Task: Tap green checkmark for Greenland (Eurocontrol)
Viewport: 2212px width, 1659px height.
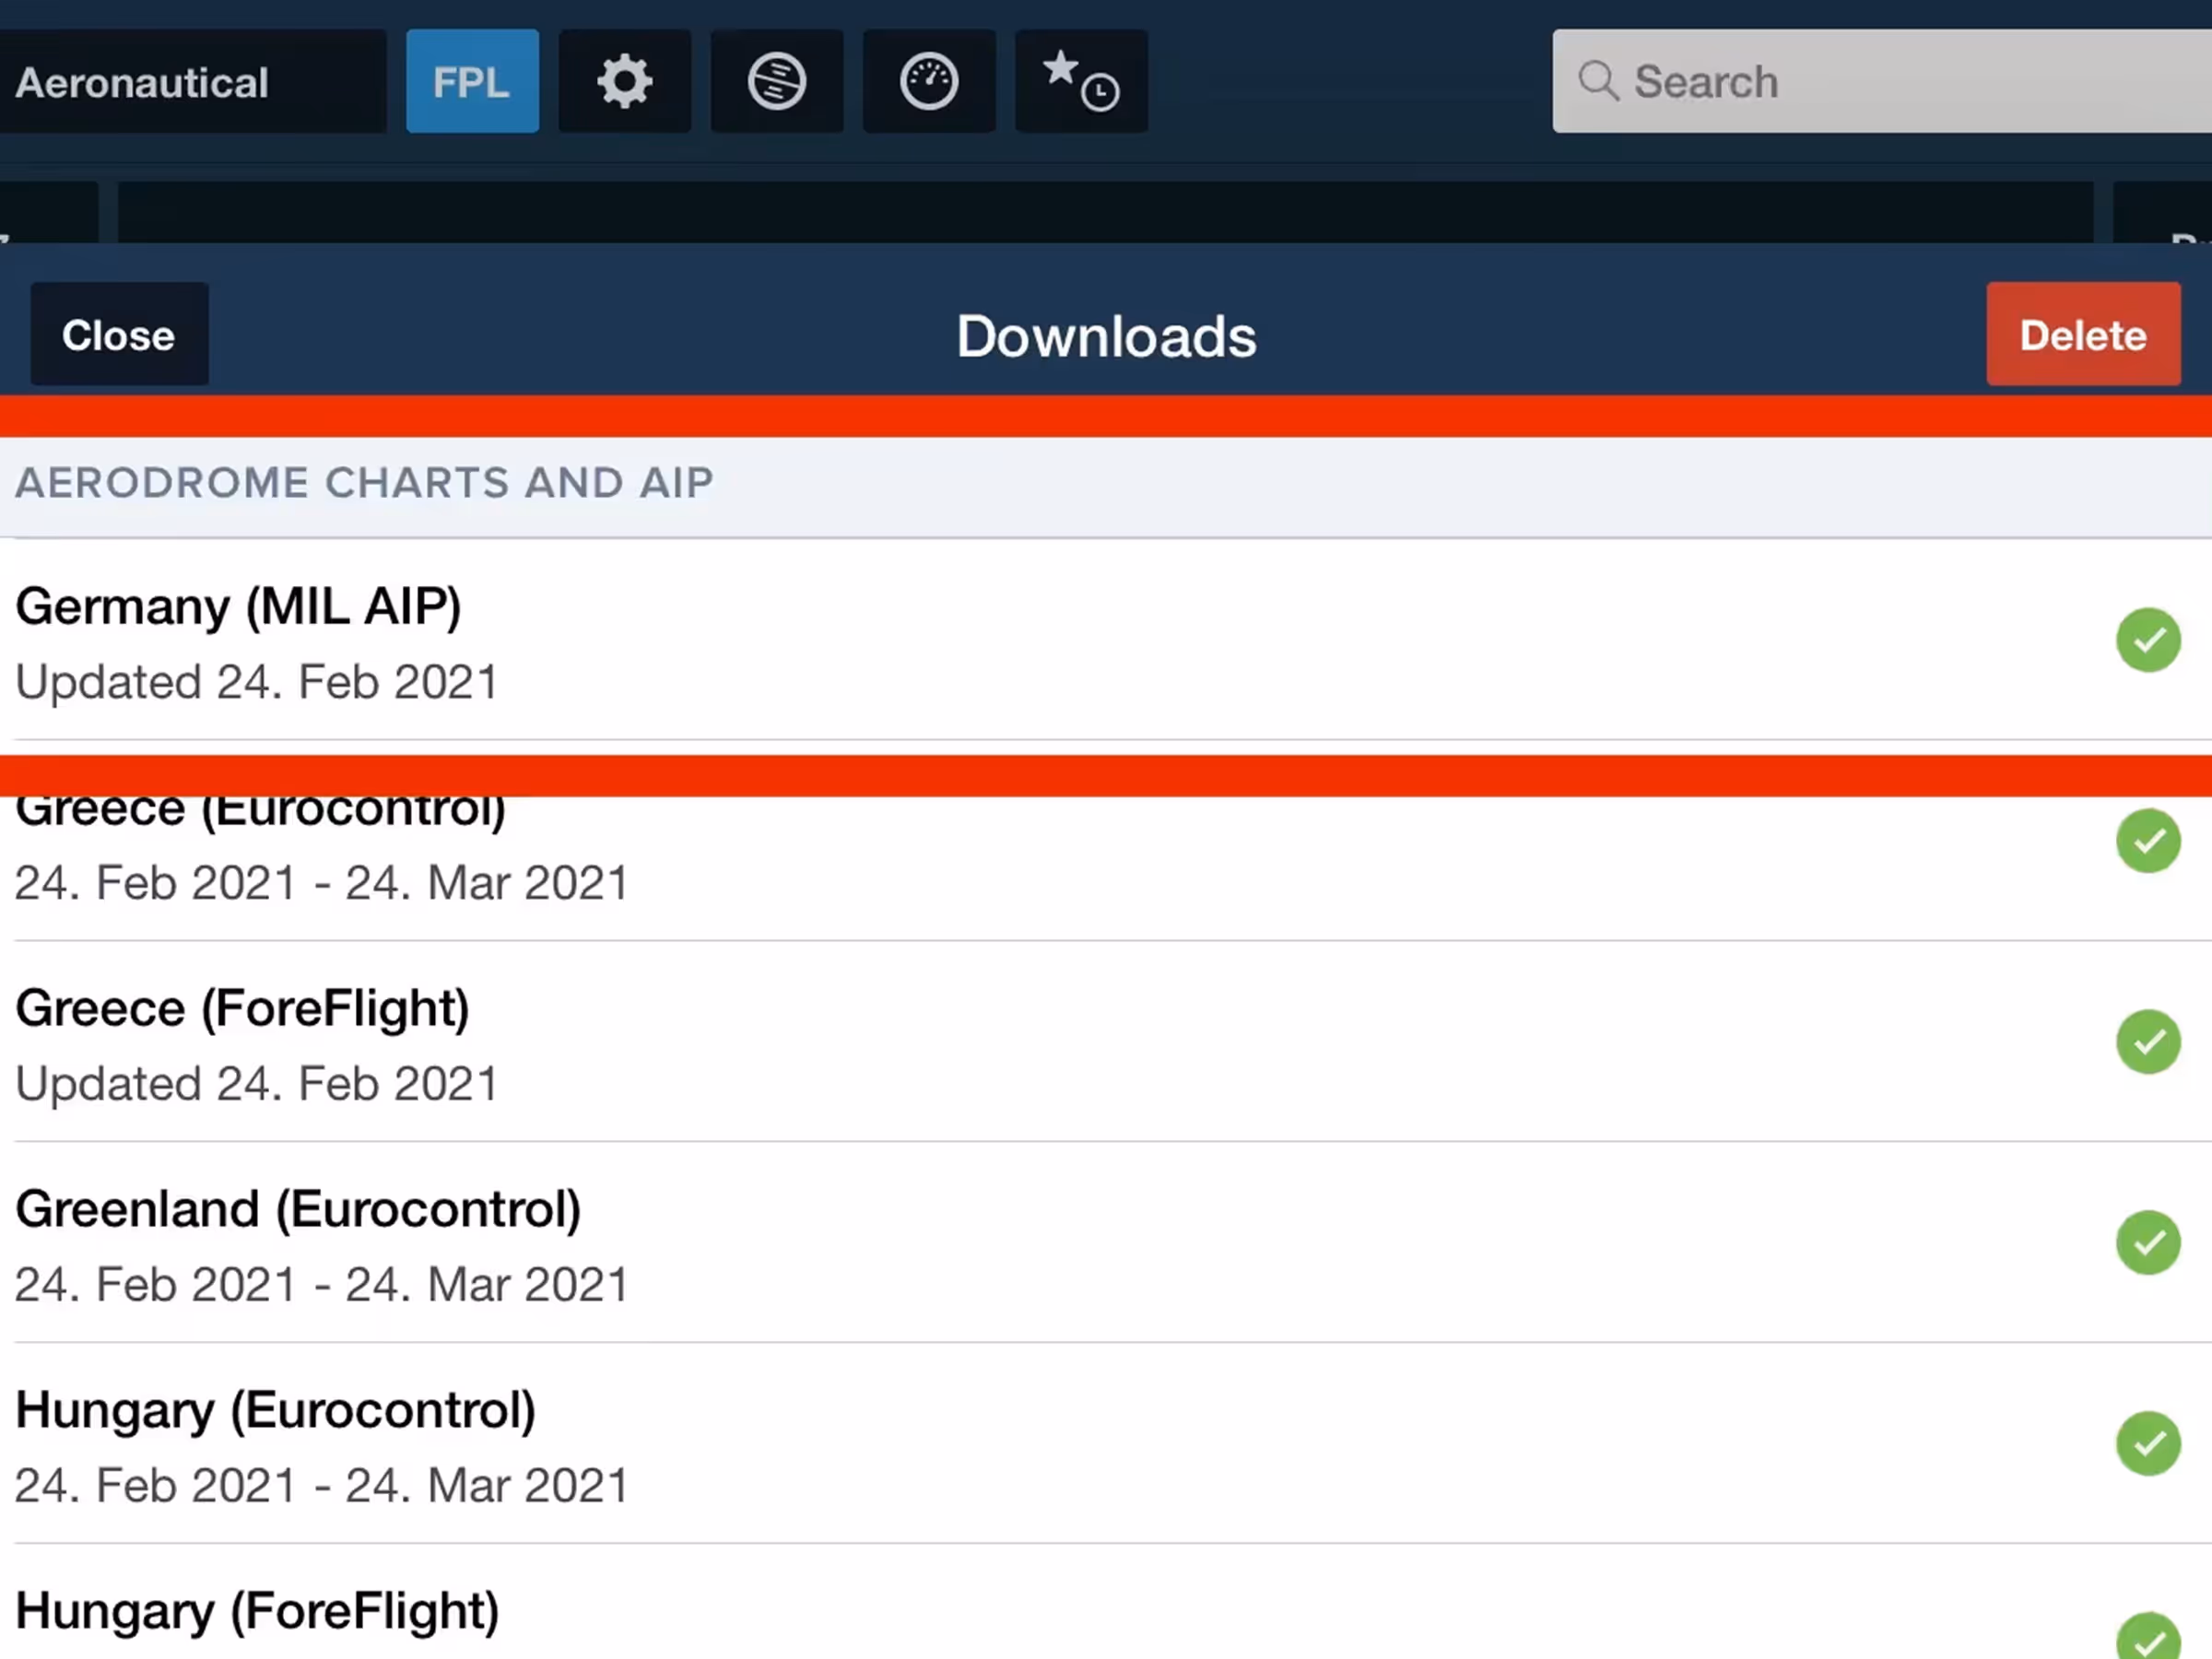Action: pyautogui.click(x=2147, y=1243)
